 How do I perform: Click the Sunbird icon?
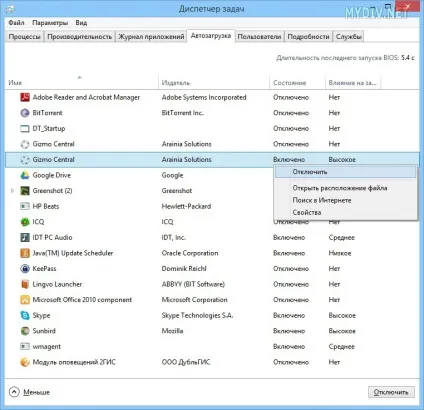(x=25, y=331)
